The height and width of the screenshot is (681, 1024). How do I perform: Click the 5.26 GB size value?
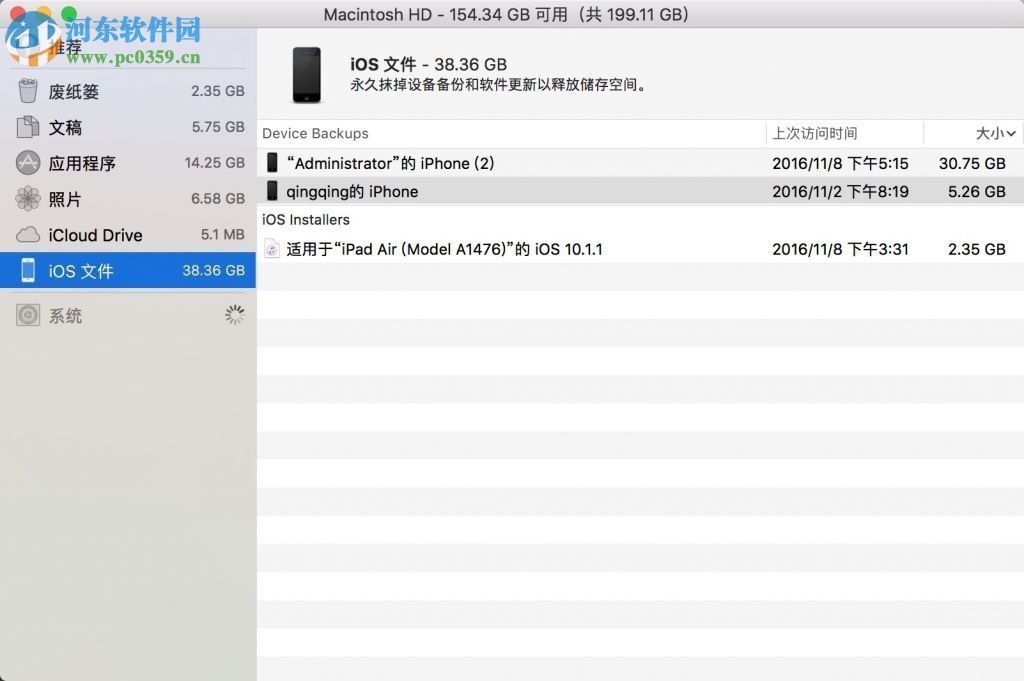[976, 191]
